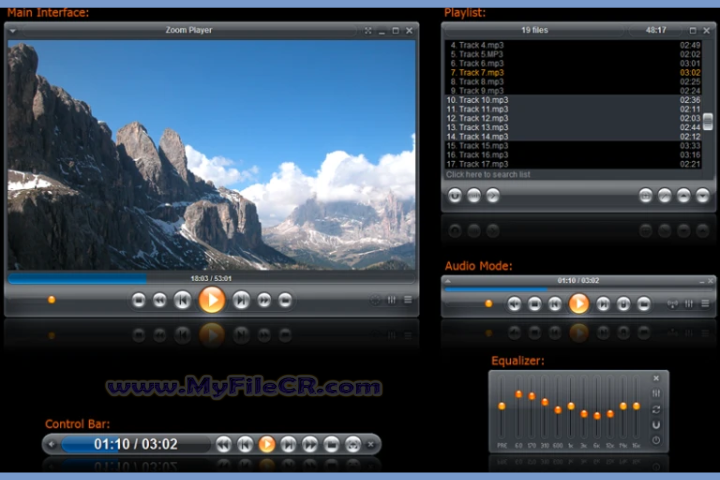Open the Equalizer presets sliders icon
This screenshot has height=480, width=720.
656,393
